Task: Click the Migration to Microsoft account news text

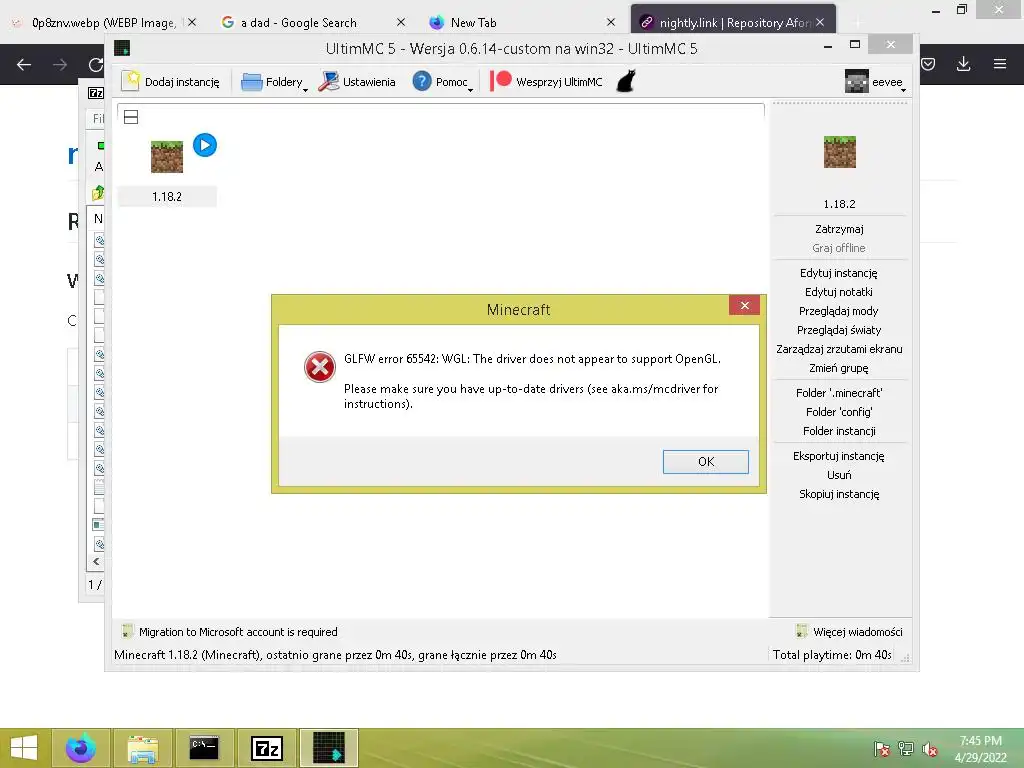Action: (238, 632)
